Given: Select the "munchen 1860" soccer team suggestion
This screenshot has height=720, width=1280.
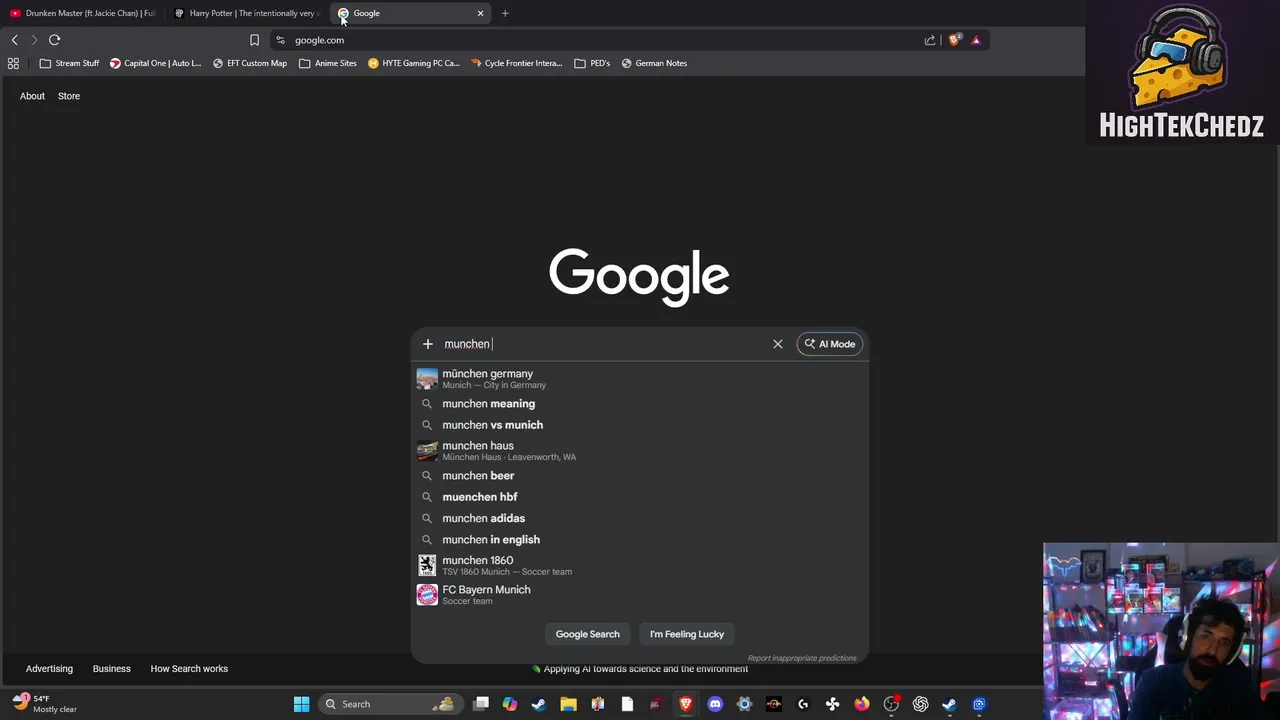Looking at the screenshot, I should coord(640,565).
